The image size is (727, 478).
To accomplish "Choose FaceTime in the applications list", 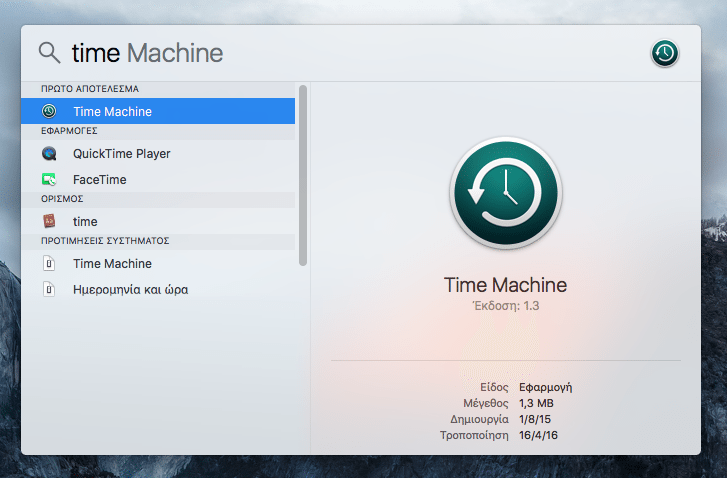I will [158, 179].
